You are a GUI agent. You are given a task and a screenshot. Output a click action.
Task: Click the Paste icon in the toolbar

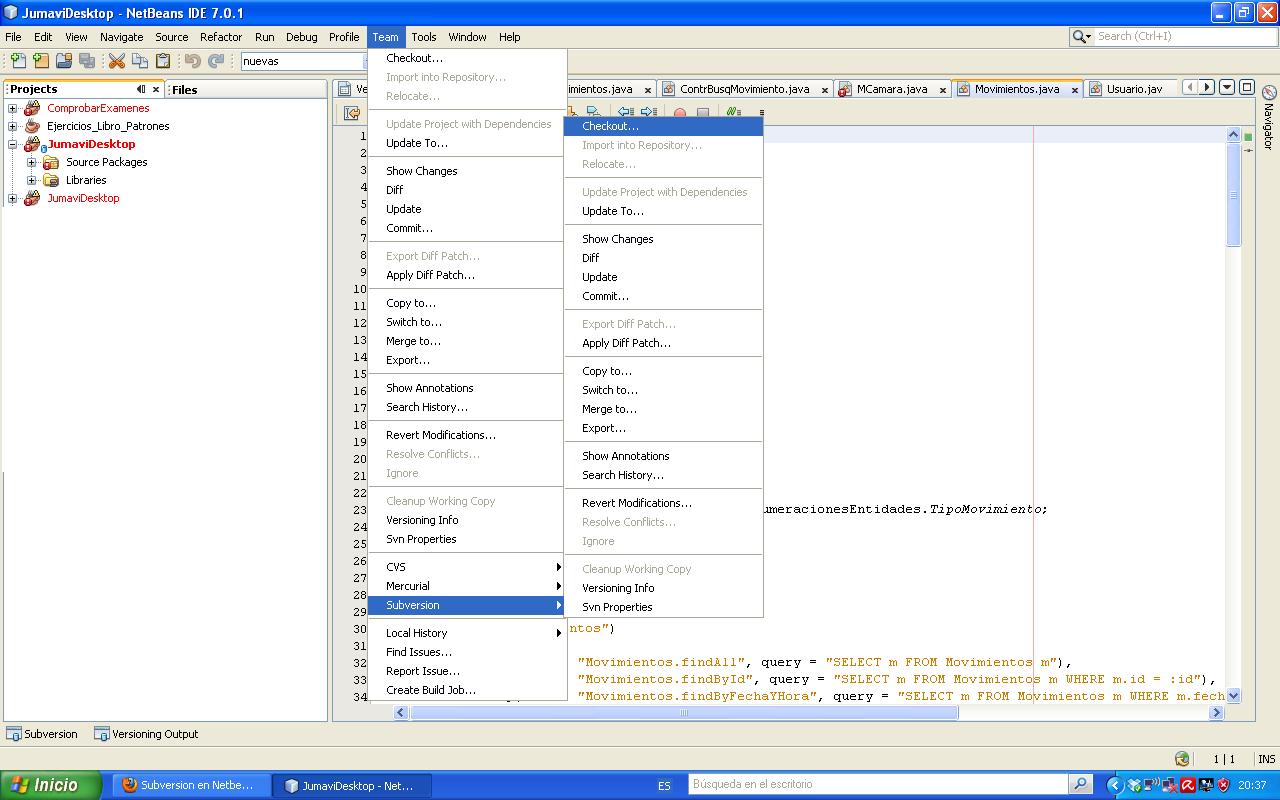pos(161,60)
